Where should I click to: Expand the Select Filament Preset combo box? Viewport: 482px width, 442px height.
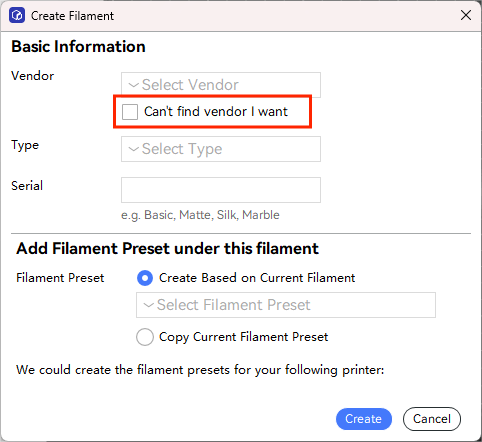(286, 305)
